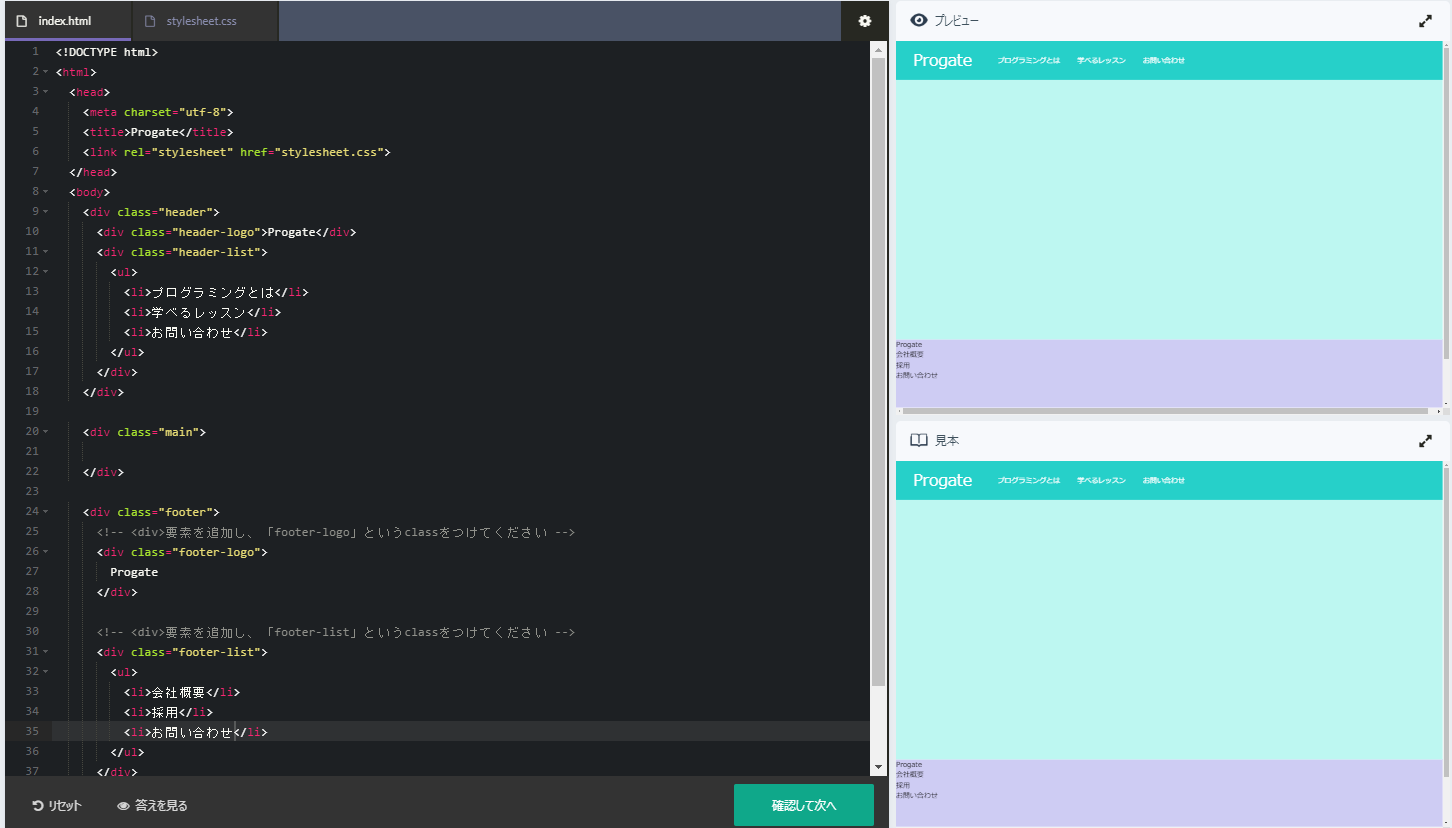This screenshot has width=1452, height=828.
Task: Click the empty line 21 inside main div
Action: tap(460, 452)
